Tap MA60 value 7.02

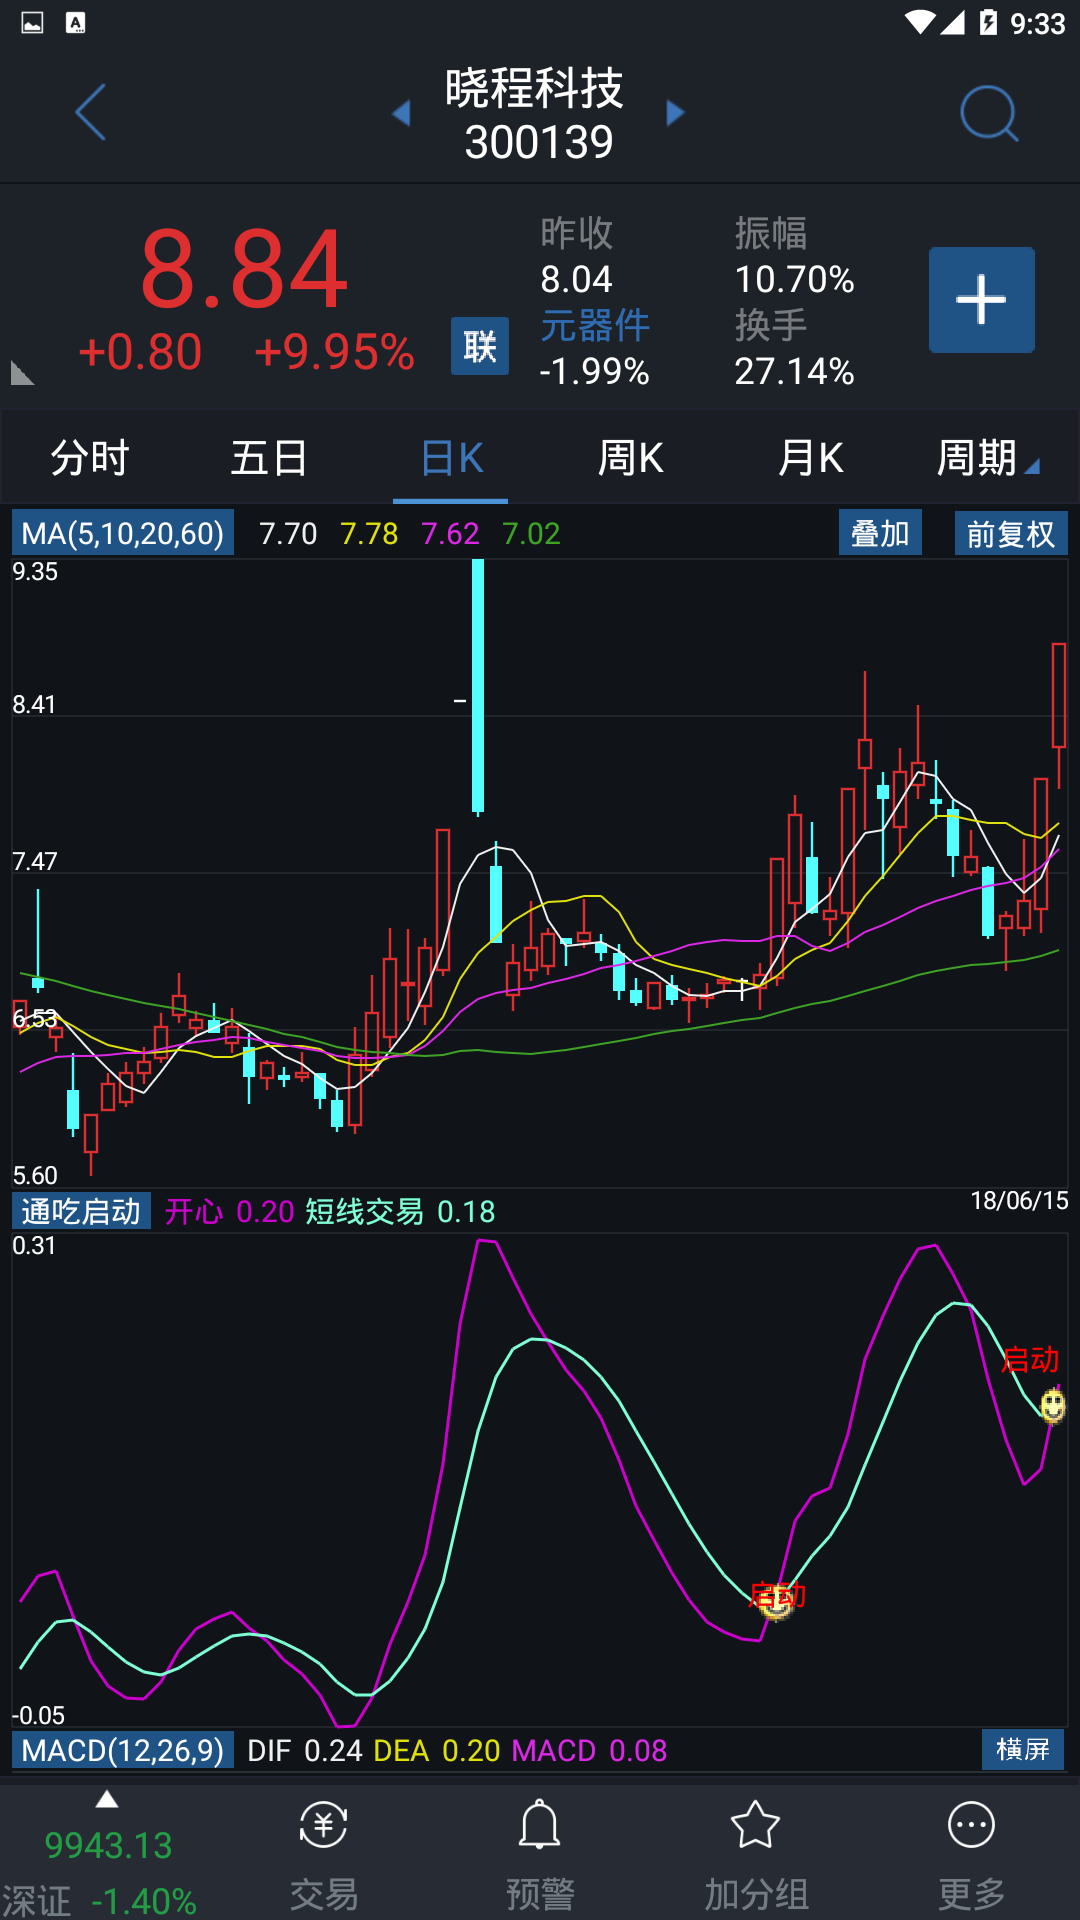531,534
